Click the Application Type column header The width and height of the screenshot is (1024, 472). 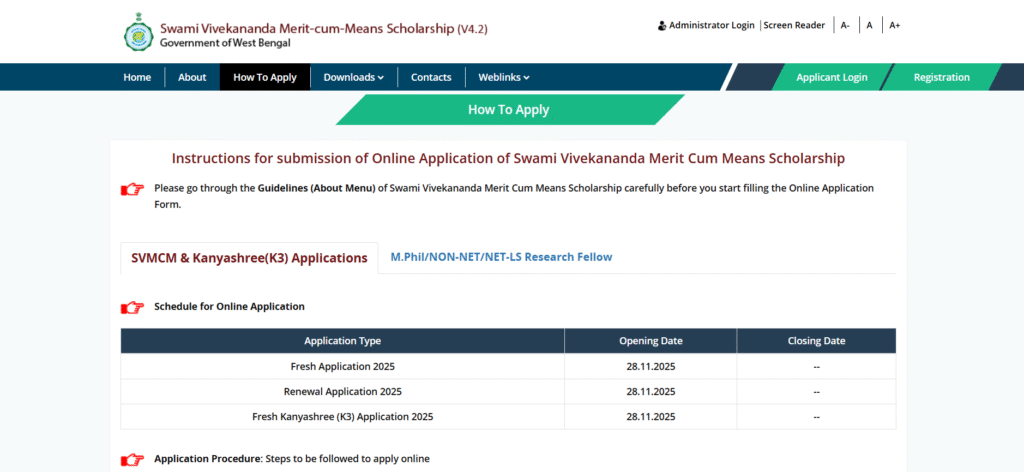pyautogui.click(x=342, y=341)
